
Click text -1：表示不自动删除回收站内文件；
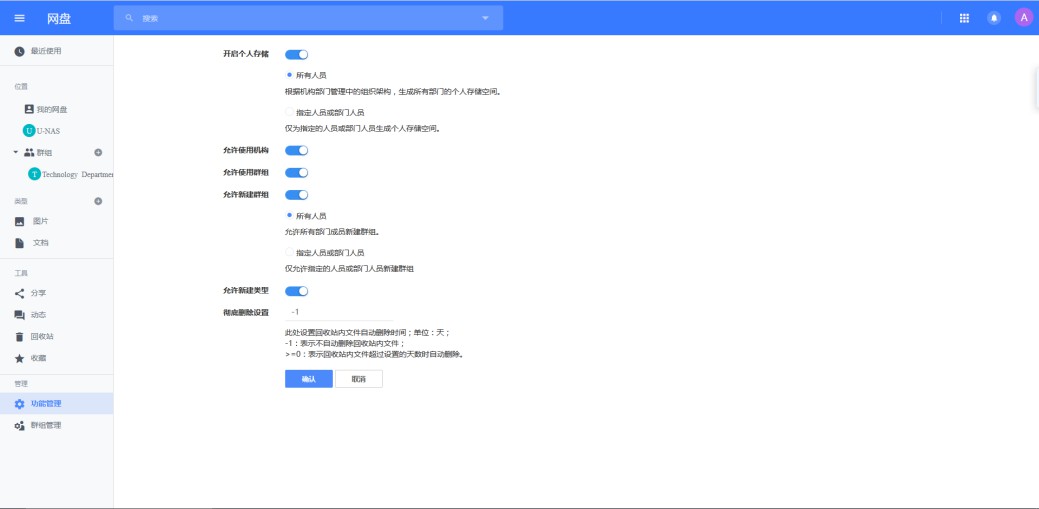[x=345, y=343]
